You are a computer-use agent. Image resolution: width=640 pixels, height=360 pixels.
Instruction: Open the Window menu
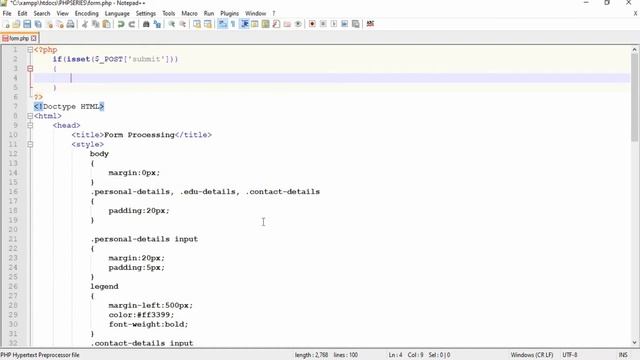point(256,13)
